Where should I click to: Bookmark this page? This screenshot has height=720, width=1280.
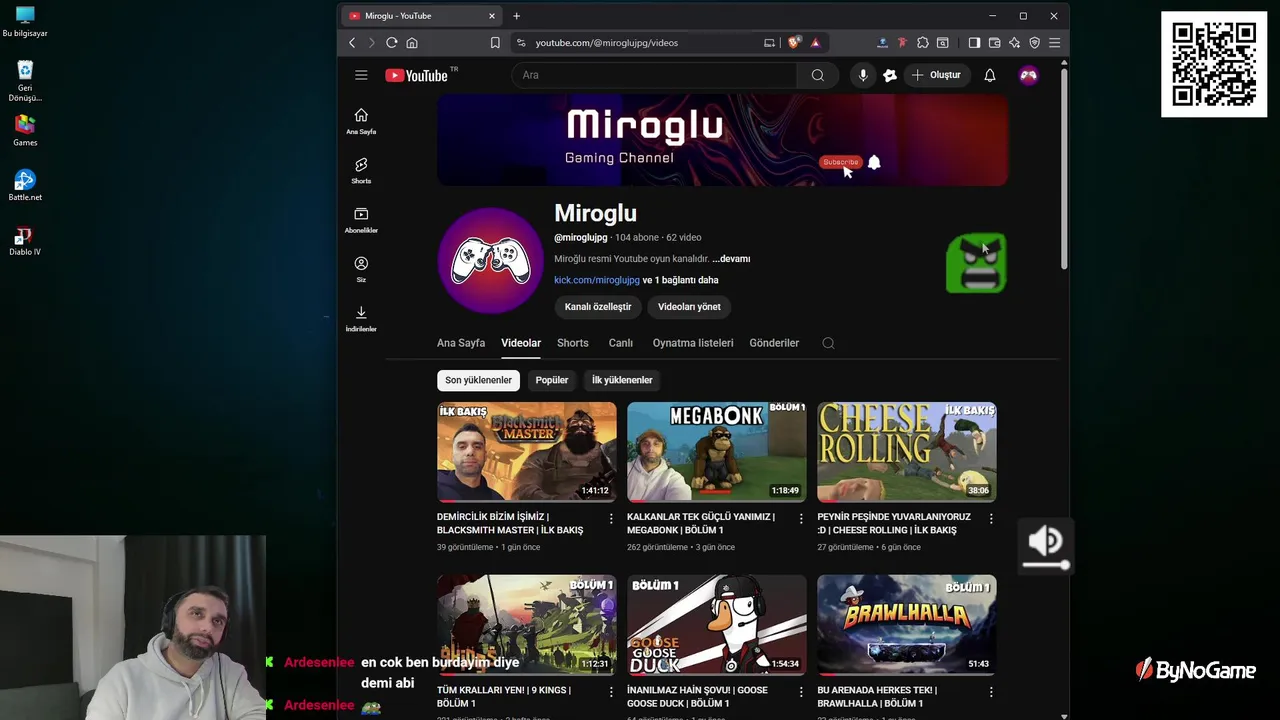[x=495, y=43]
